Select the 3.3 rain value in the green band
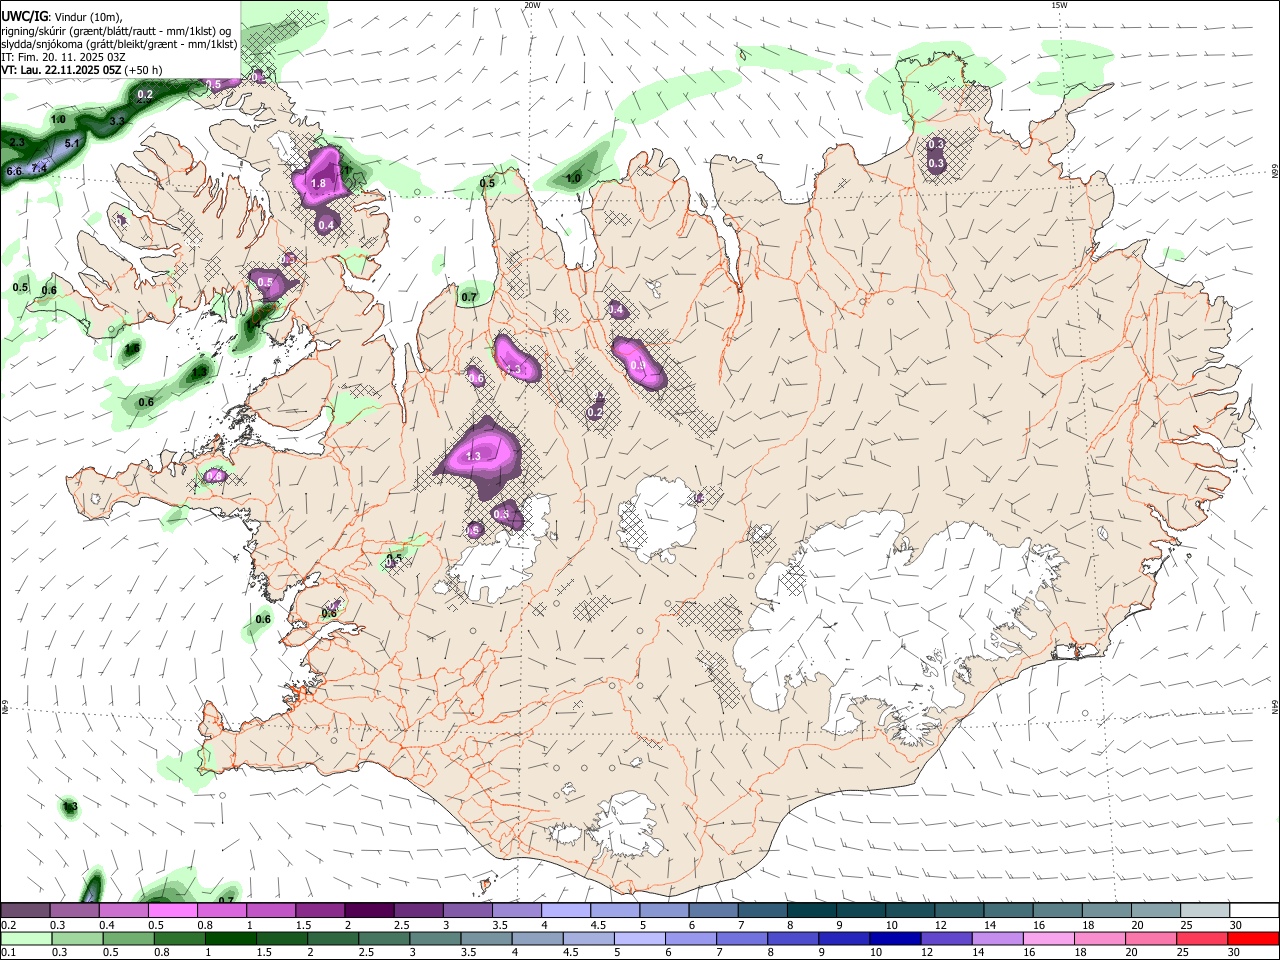 [117, 121]
